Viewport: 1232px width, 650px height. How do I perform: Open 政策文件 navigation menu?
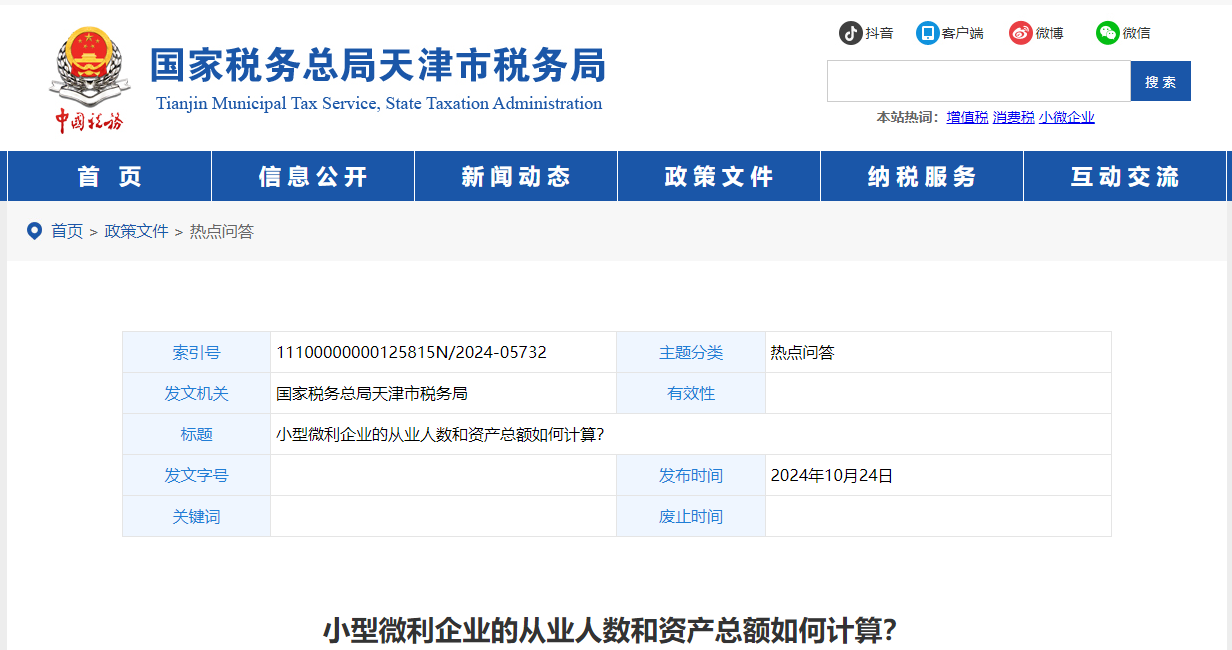[x=719, y=177]
